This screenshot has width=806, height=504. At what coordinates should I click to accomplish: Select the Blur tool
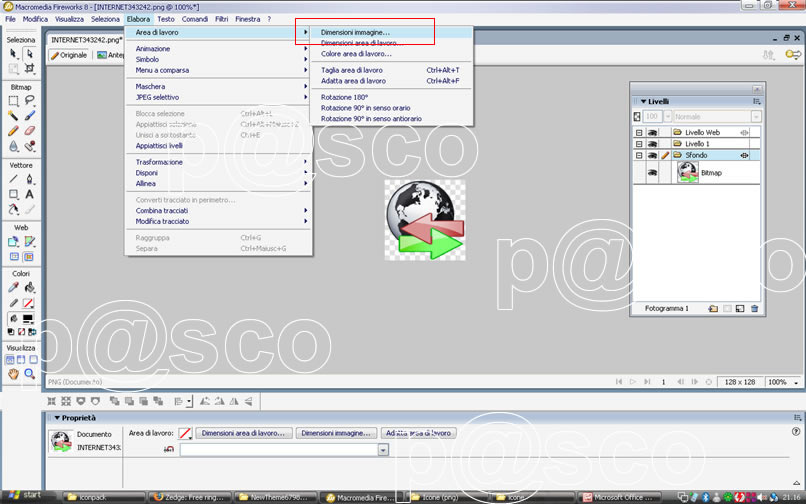point(13,147)
